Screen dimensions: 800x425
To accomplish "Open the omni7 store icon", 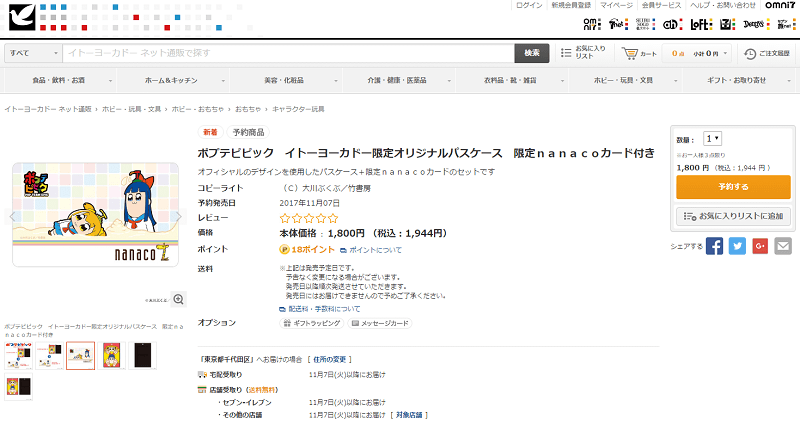I will coord(592,23).
